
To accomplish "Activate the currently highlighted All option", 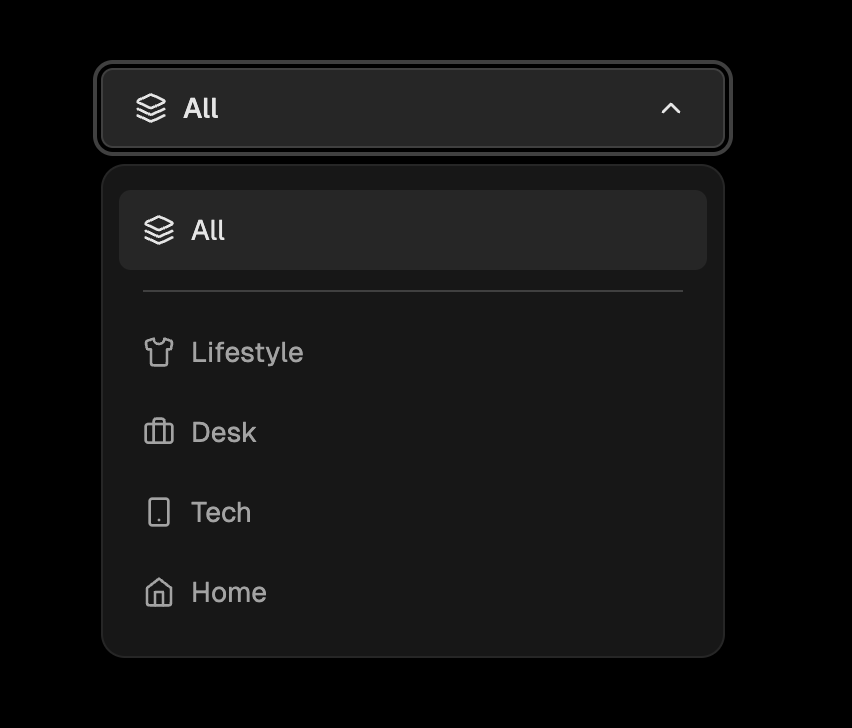I will click(x=412, y=230).
